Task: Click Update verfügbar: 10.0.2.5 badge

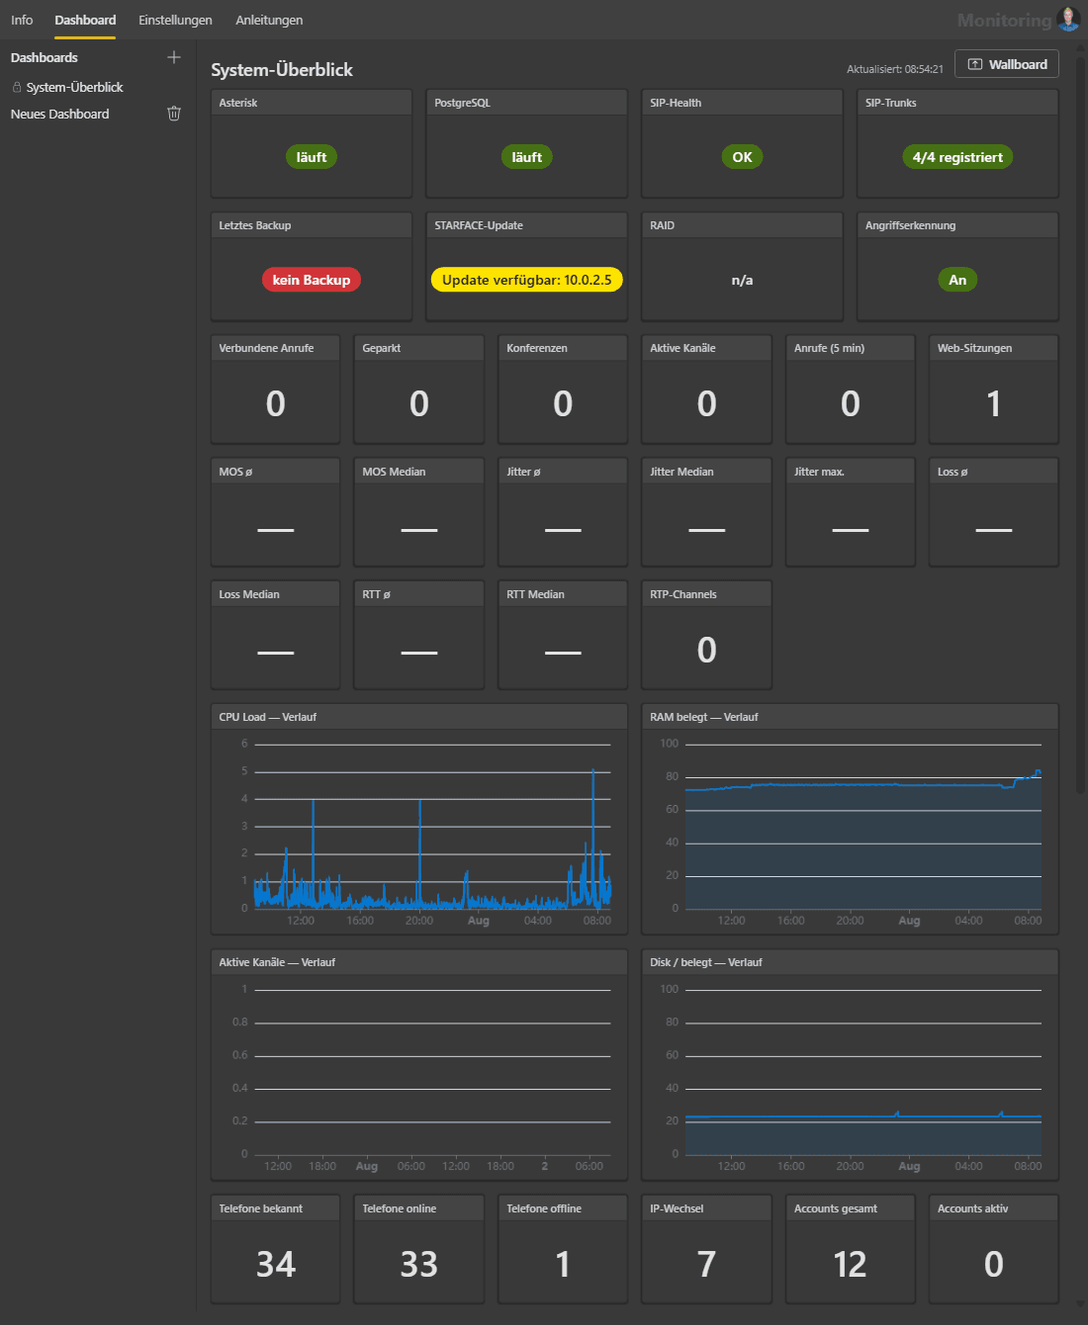Action: (527, 280)
